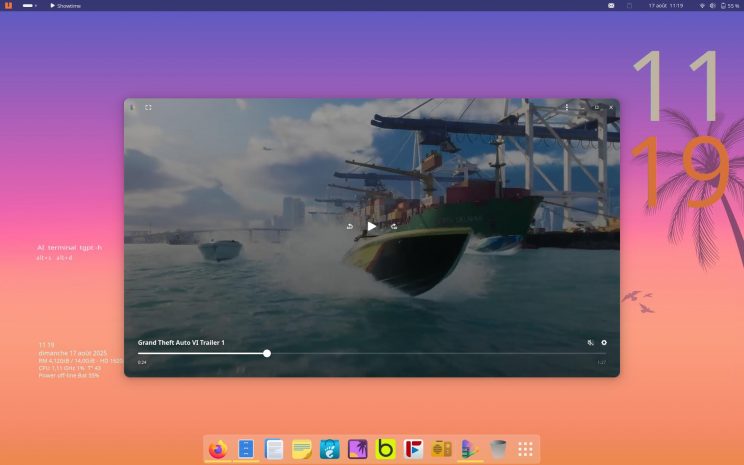Play the Grand Theft Auto VI trailer
The width and height of the screenshot is (744, 465).
[x=372, y=226]
